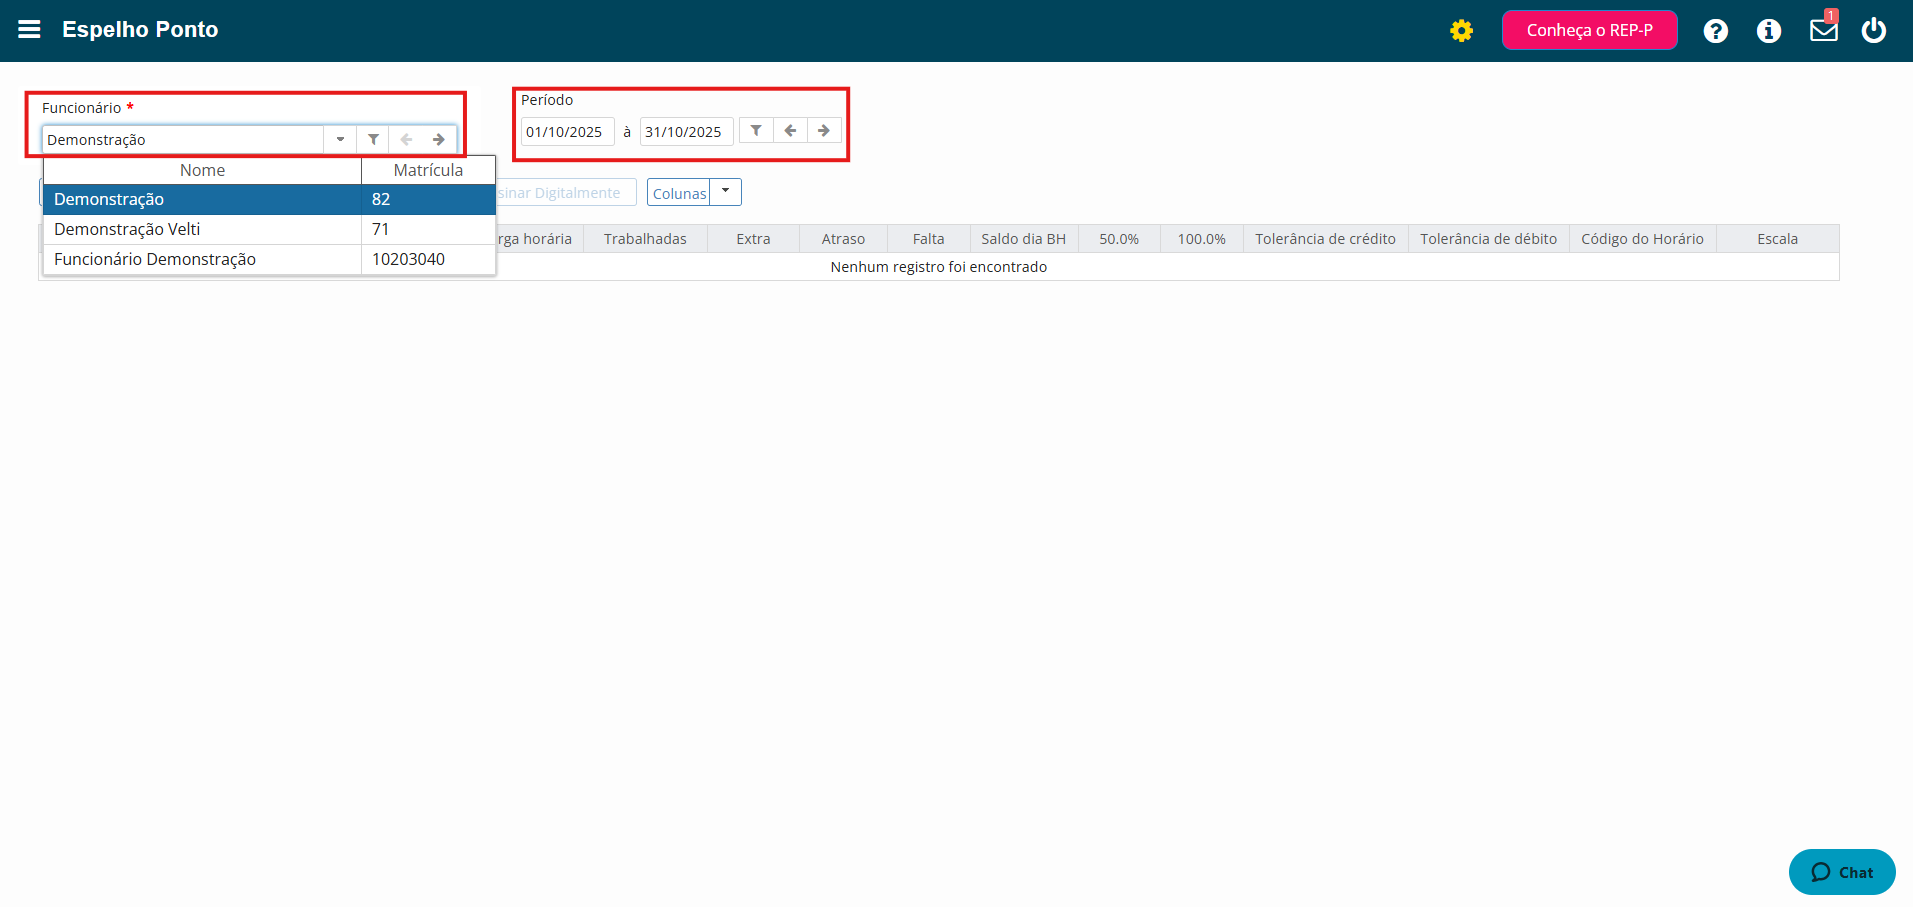
Task: Select Demonstração with matrícula 82
Action: click(269, 200)
